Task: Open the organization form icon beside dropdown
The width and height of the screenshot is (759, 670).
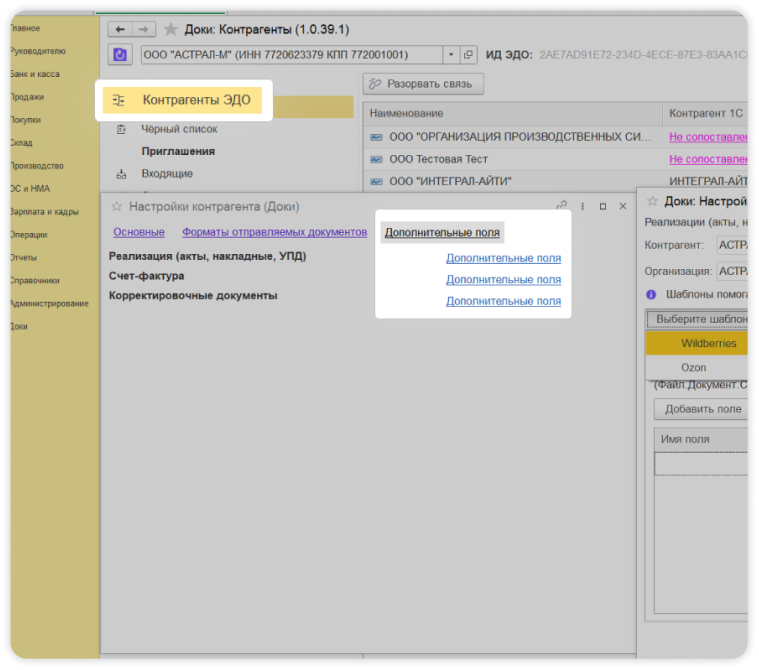Action: [x=469, y=54]
